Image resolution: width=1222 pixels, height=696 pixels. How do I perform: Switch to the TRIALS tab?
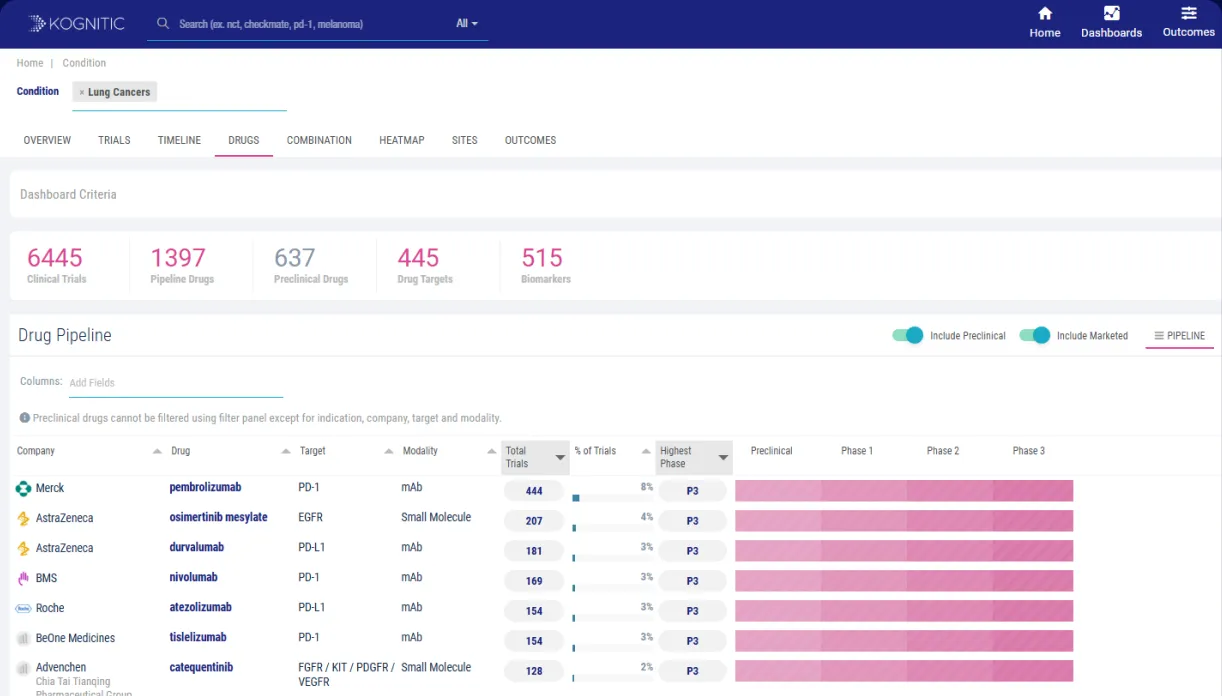[x=114, y=140]
